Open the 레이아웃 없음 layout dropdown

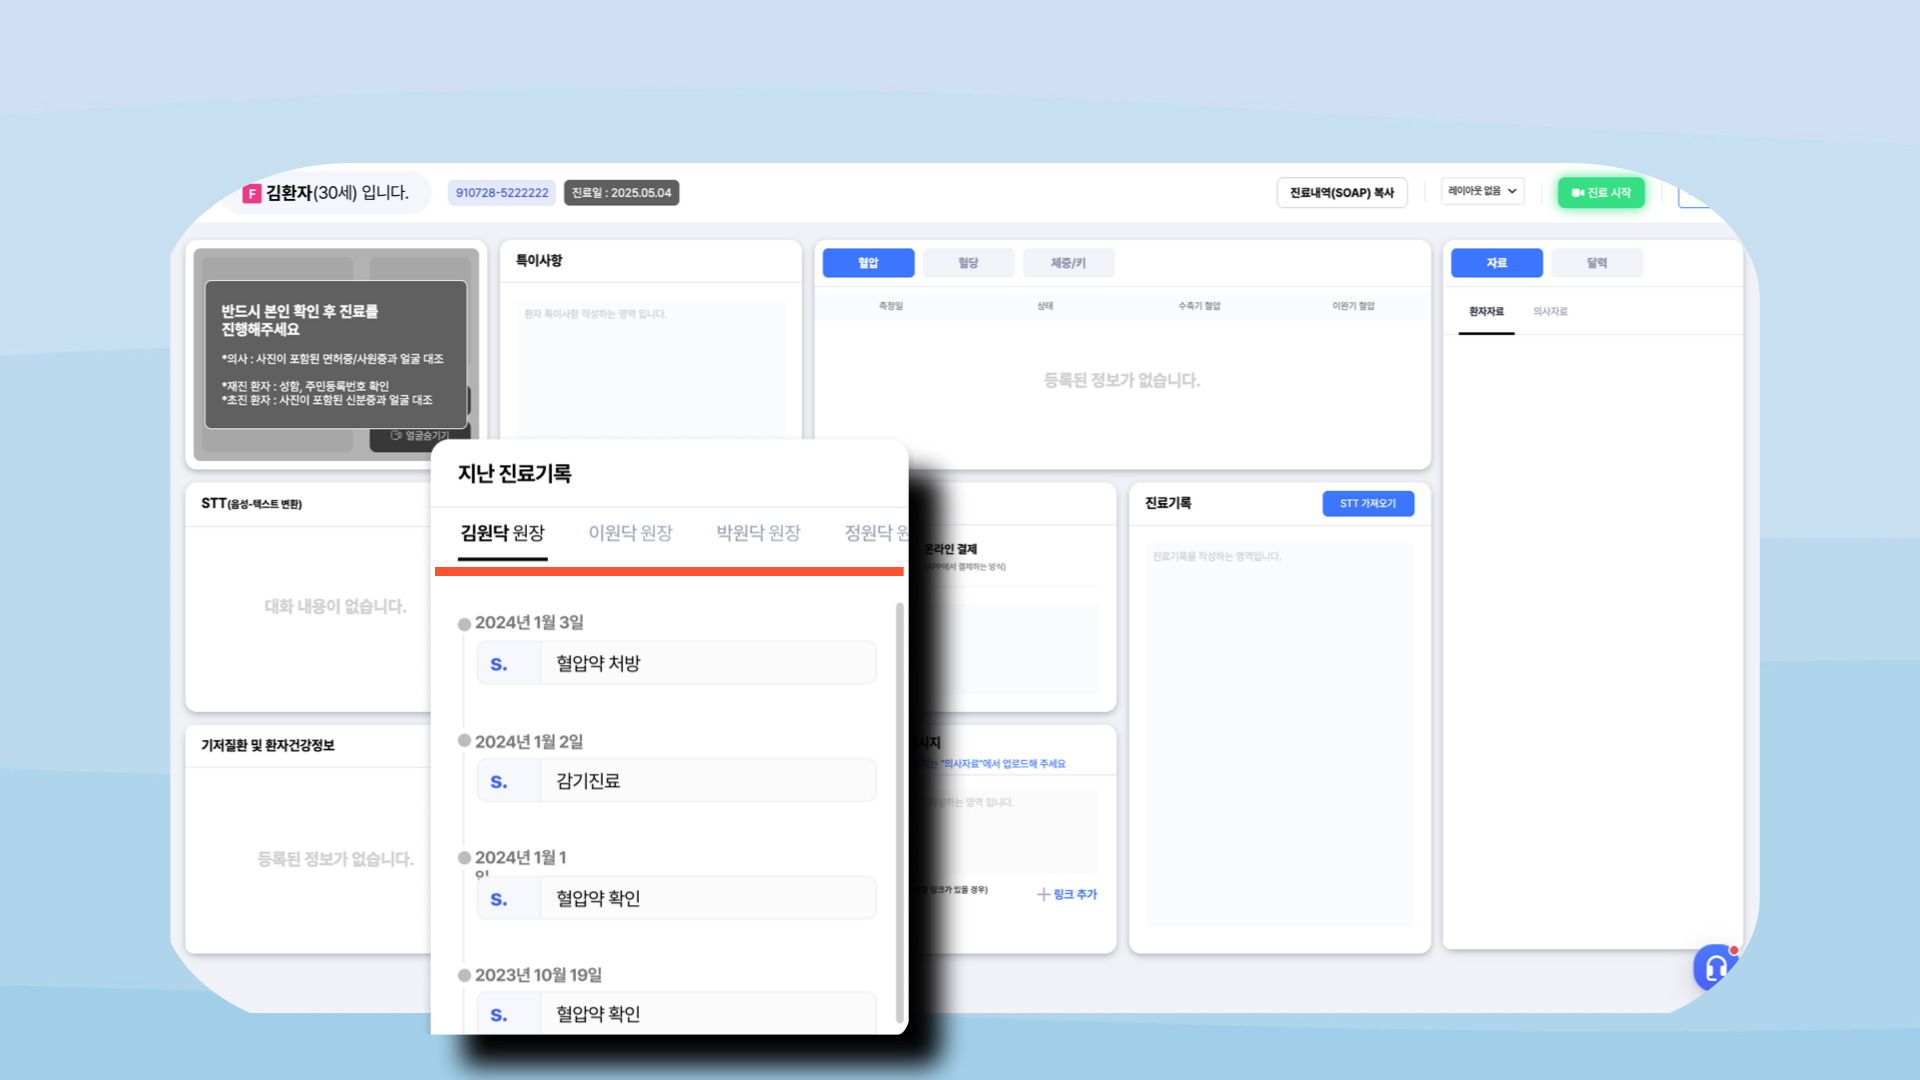pos(1482,191)
